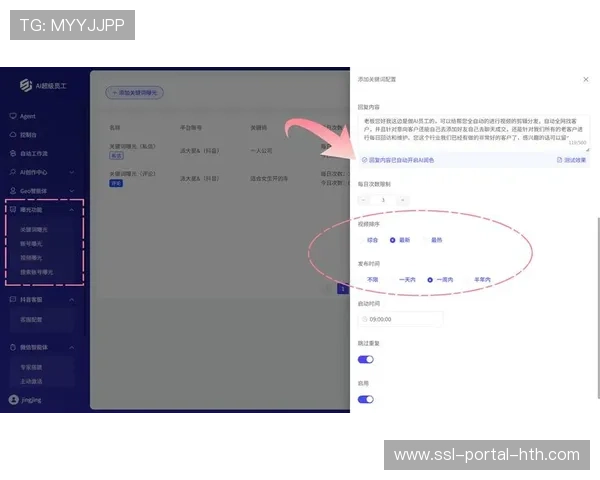This screenshot has height=480, width=600.
Task: Click the jingjing user avatar icon
Action: click(x=13, y=400)
